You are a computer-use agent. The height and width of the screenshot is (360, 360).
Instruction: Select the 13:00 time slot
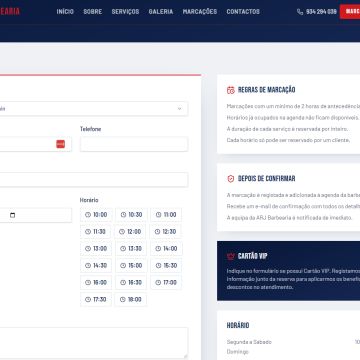(96, 248)
